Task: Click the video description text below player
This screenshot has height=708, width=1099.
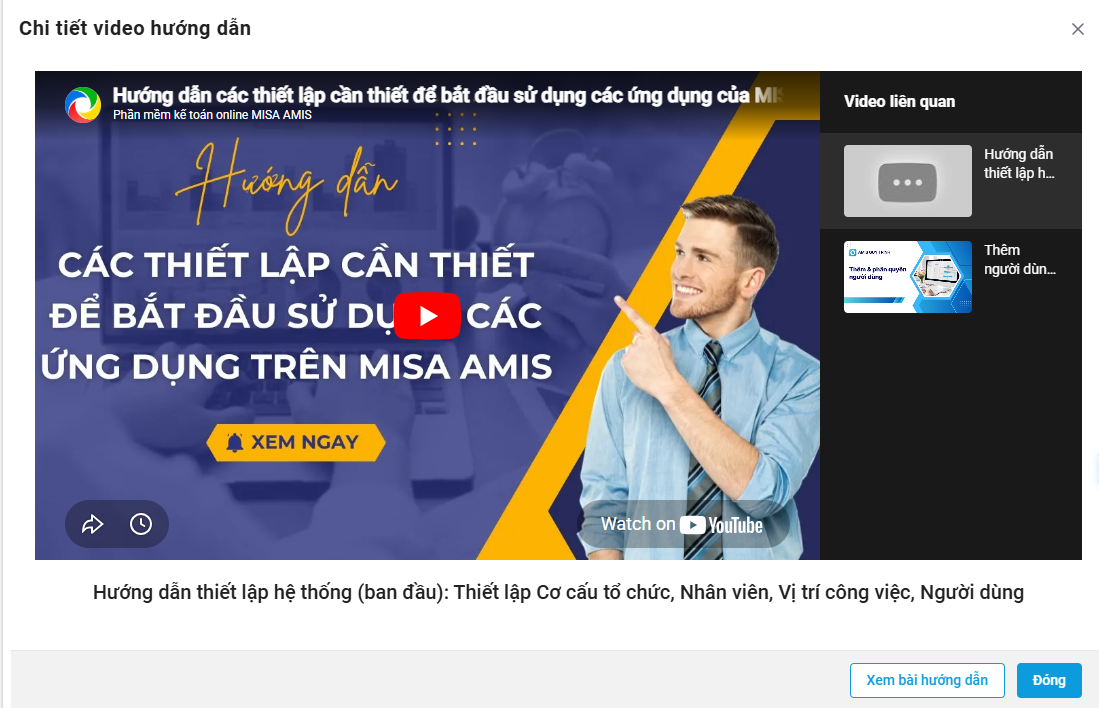Action: [559, 592]
